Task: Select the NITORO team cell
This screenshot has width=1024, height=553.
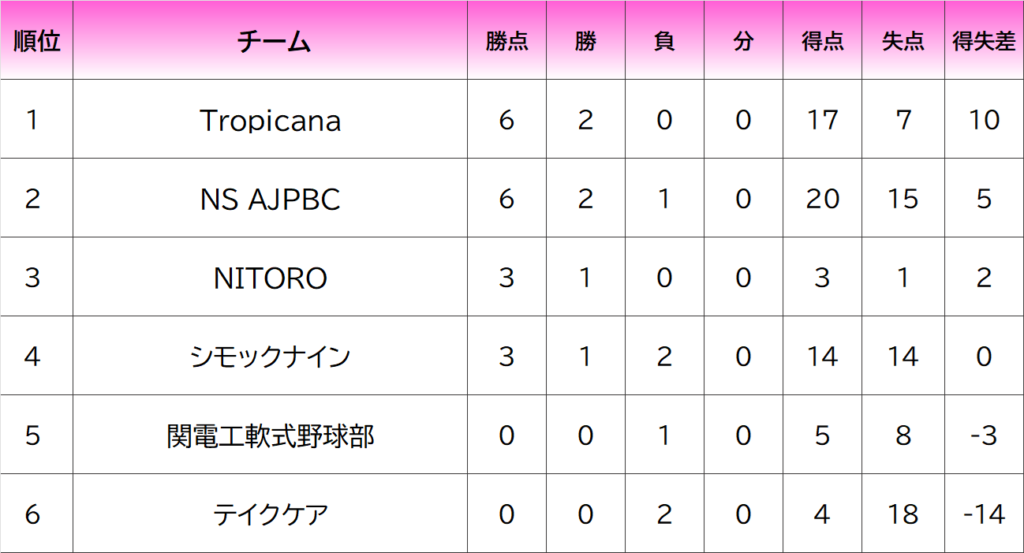Action: pos(270,277)
